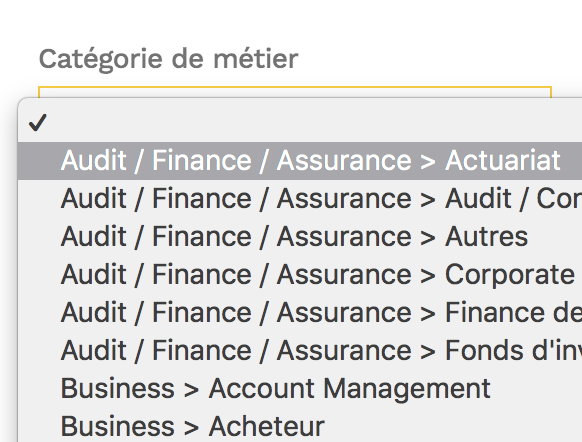Click the Catégorie de métier label

(x=169, y=59)
